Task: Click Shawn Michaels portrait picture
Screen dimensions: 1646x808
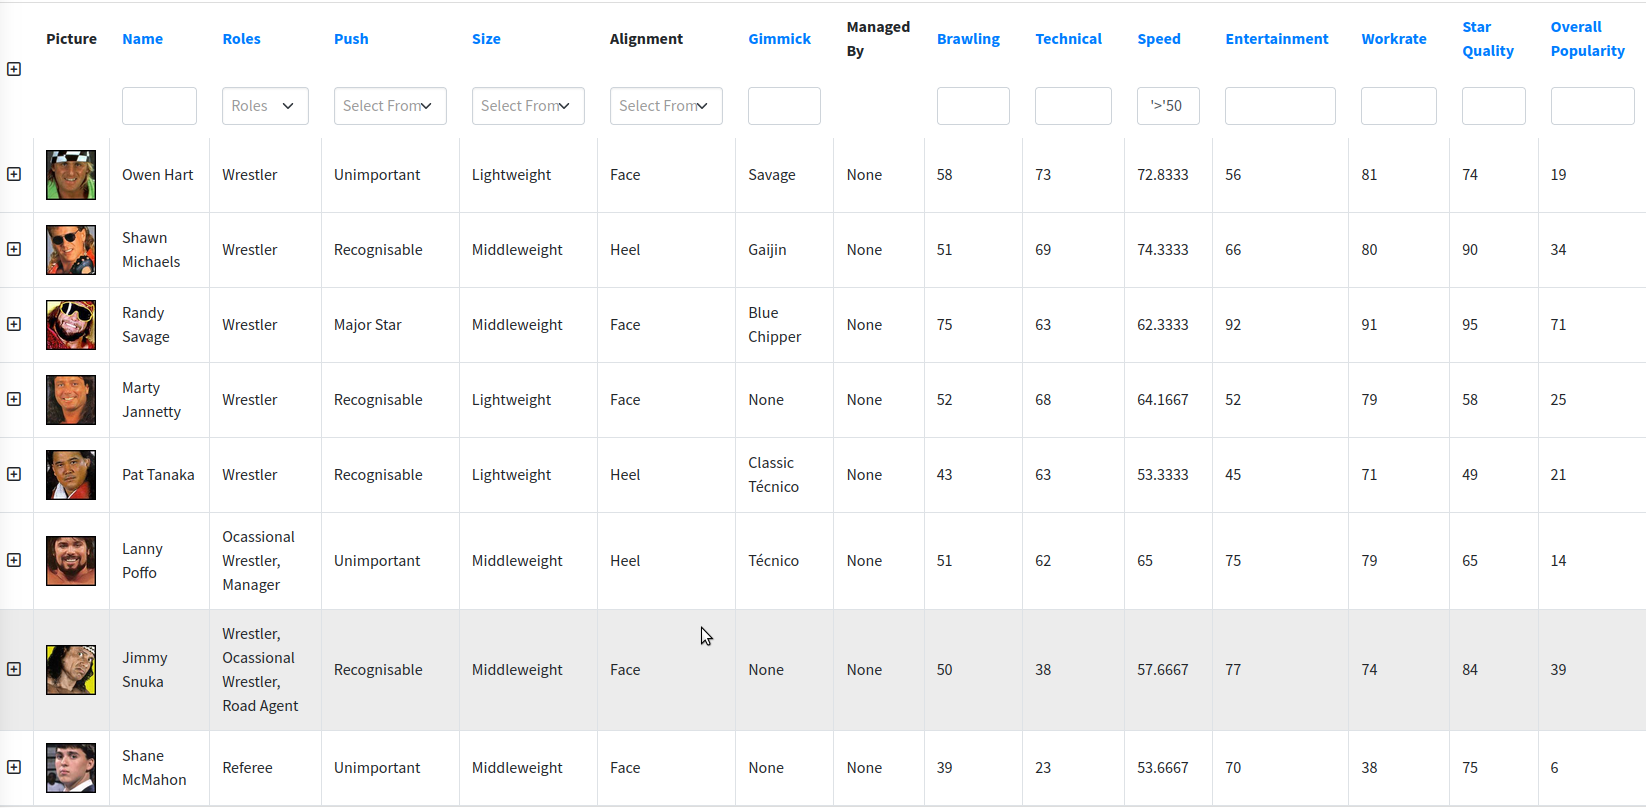Action: coord(71,250)
